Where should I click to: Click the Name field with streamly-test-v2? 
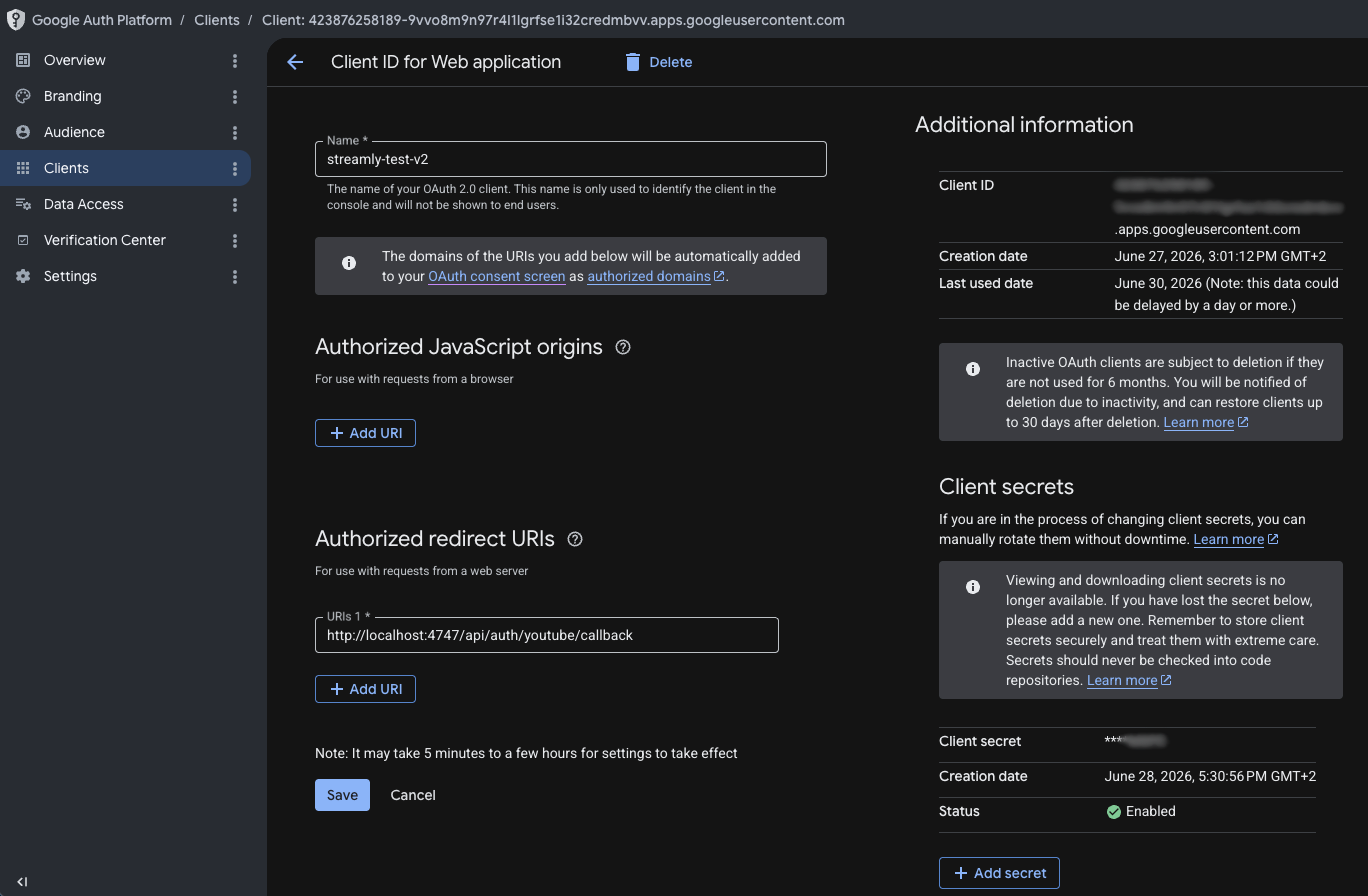coord(571,159)
